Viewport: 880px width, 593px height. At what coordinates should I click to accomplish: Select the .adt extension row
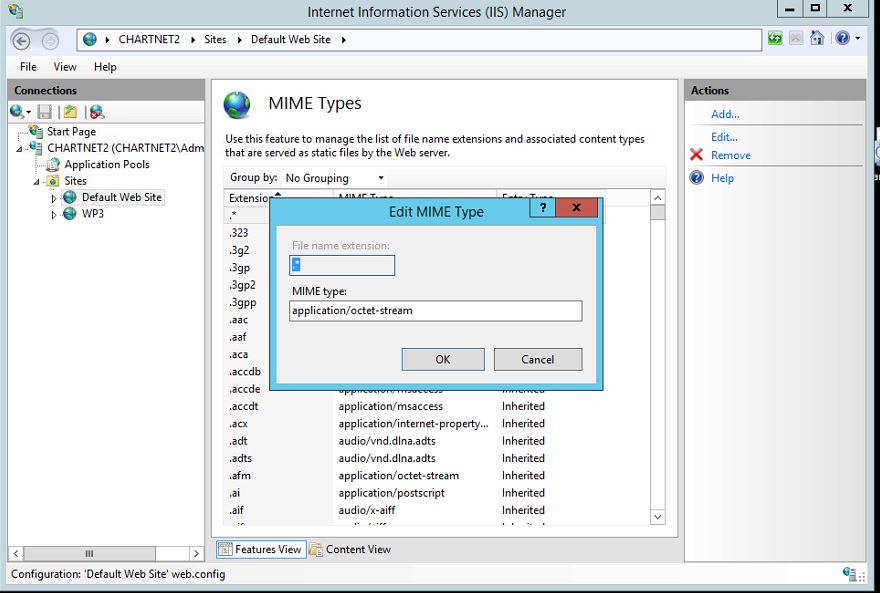[438, 441]
